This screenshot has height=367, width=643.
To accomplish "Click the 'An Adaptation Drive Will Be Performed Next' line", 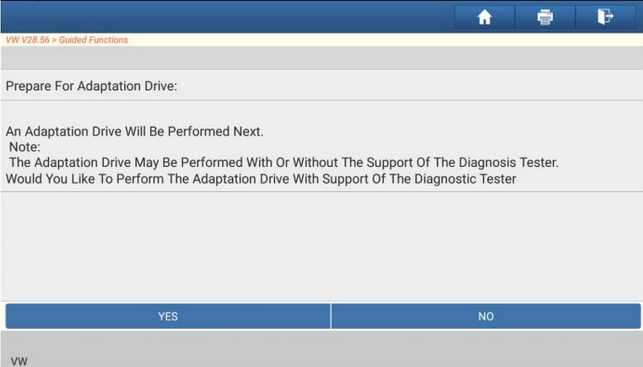I will tap(135, 132).
